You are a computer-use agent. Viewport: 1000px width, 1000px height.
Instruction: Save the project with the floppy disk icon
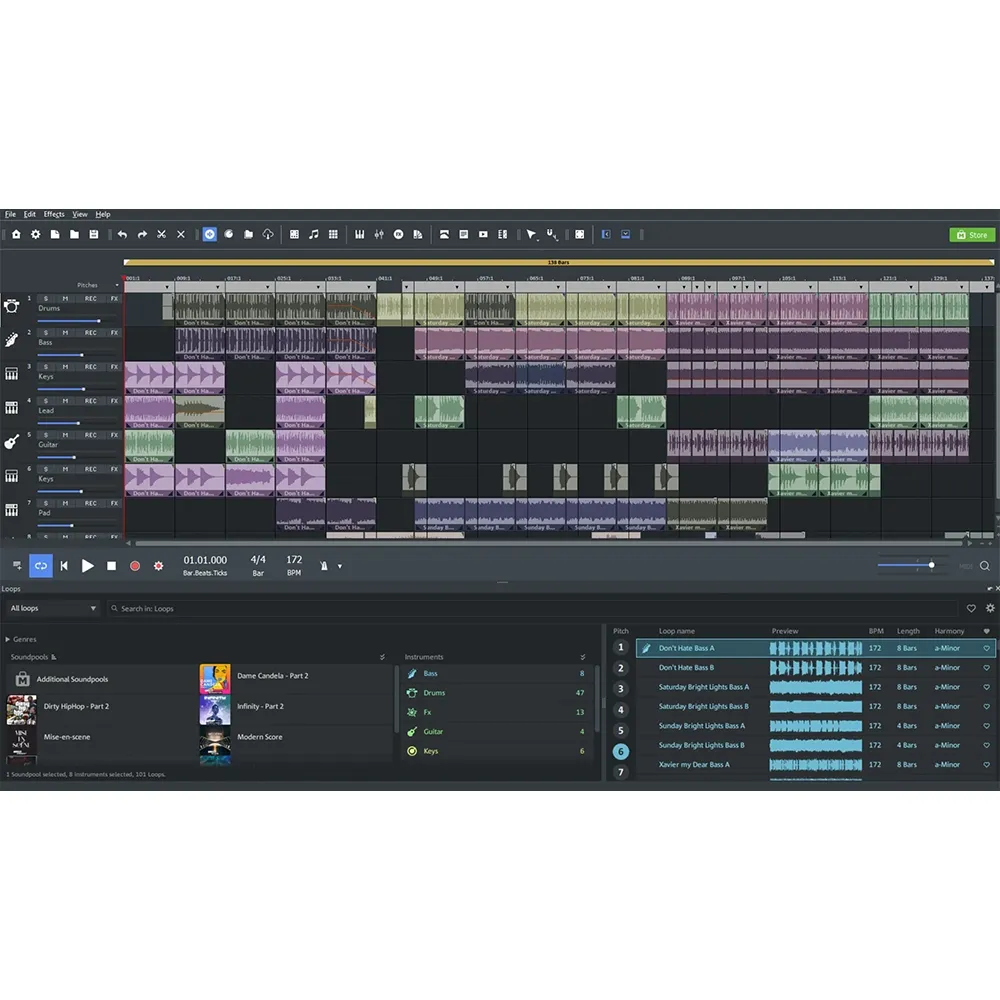point(94,235)
